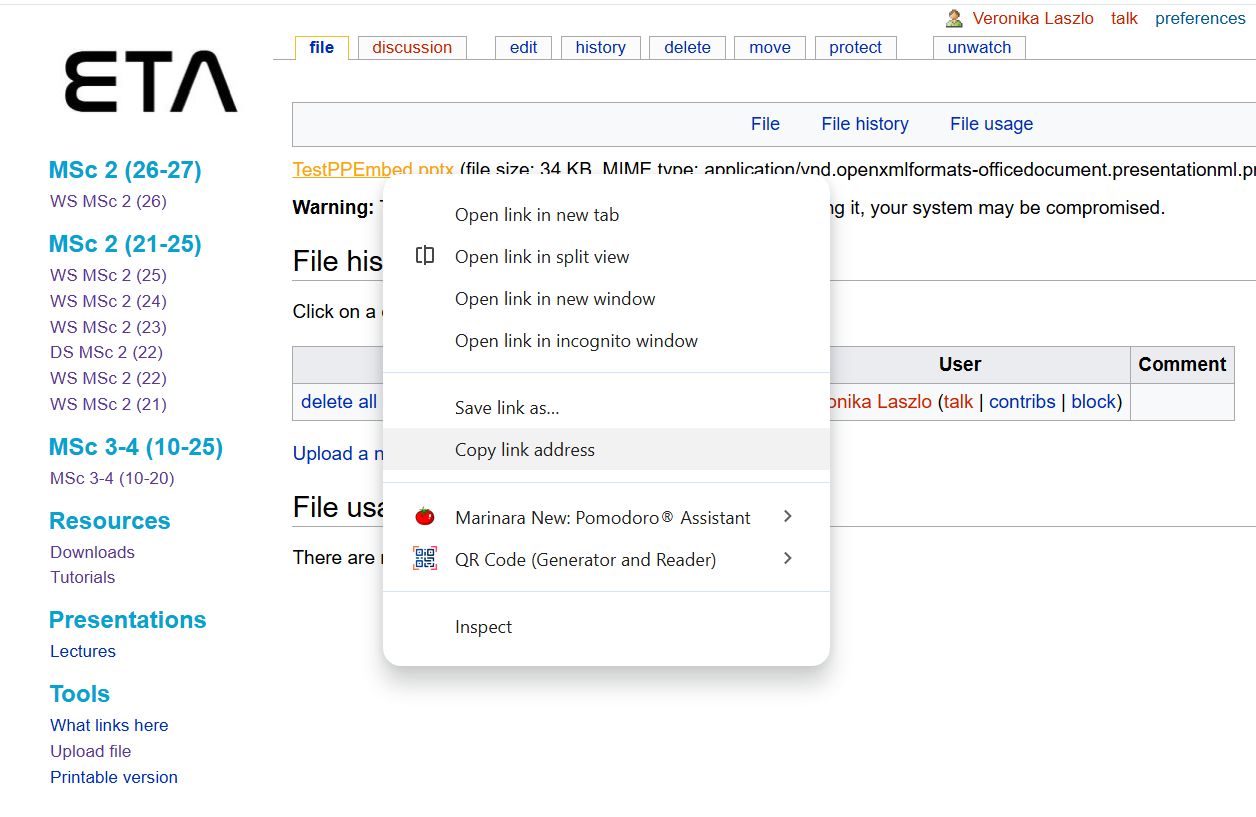Click the unwatch tab
This screenshot has height=817, width=1256.
point(979,48)
